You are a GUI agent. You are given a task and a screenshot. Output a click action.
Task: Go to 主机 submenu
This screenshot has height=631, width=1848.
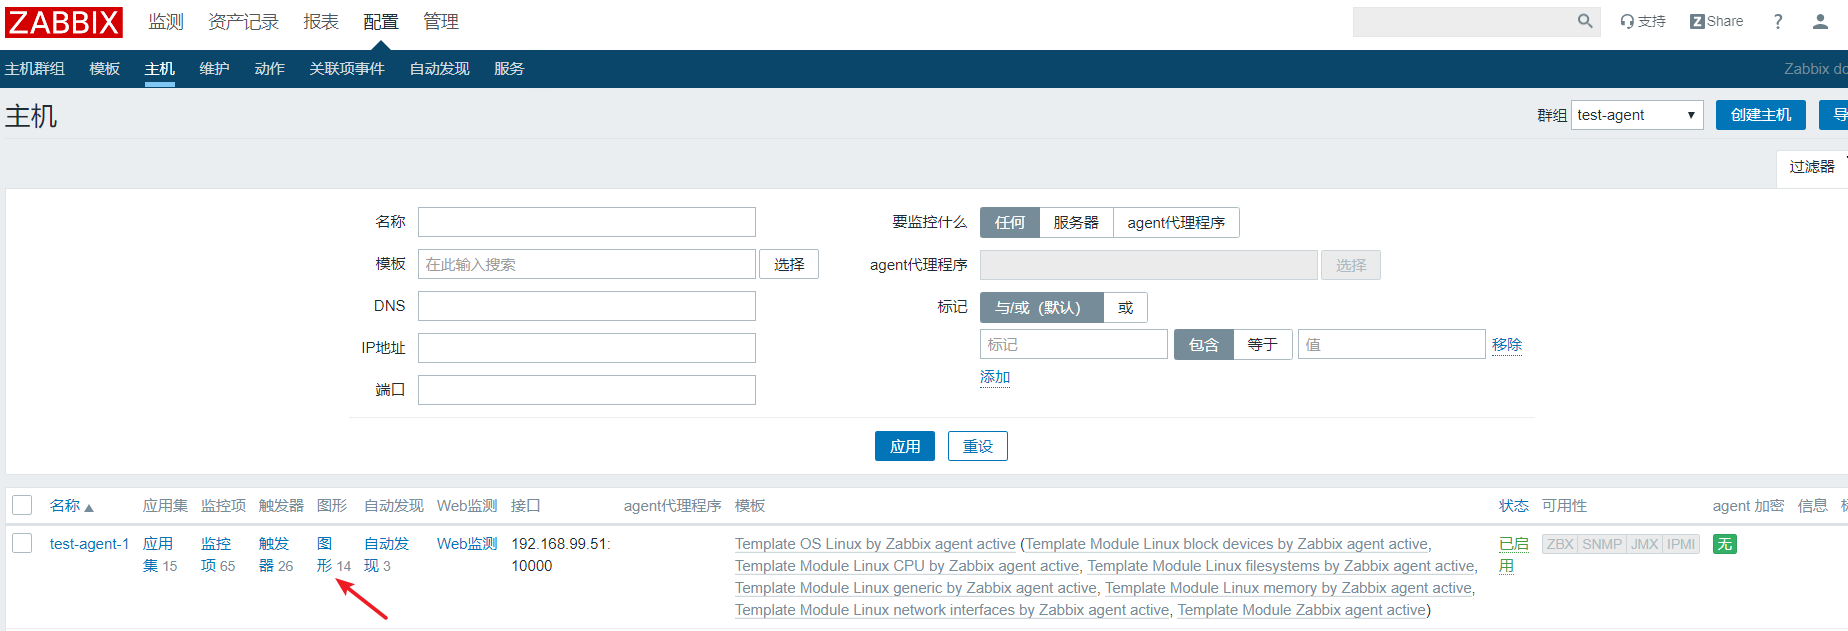(x=159, y=69)
